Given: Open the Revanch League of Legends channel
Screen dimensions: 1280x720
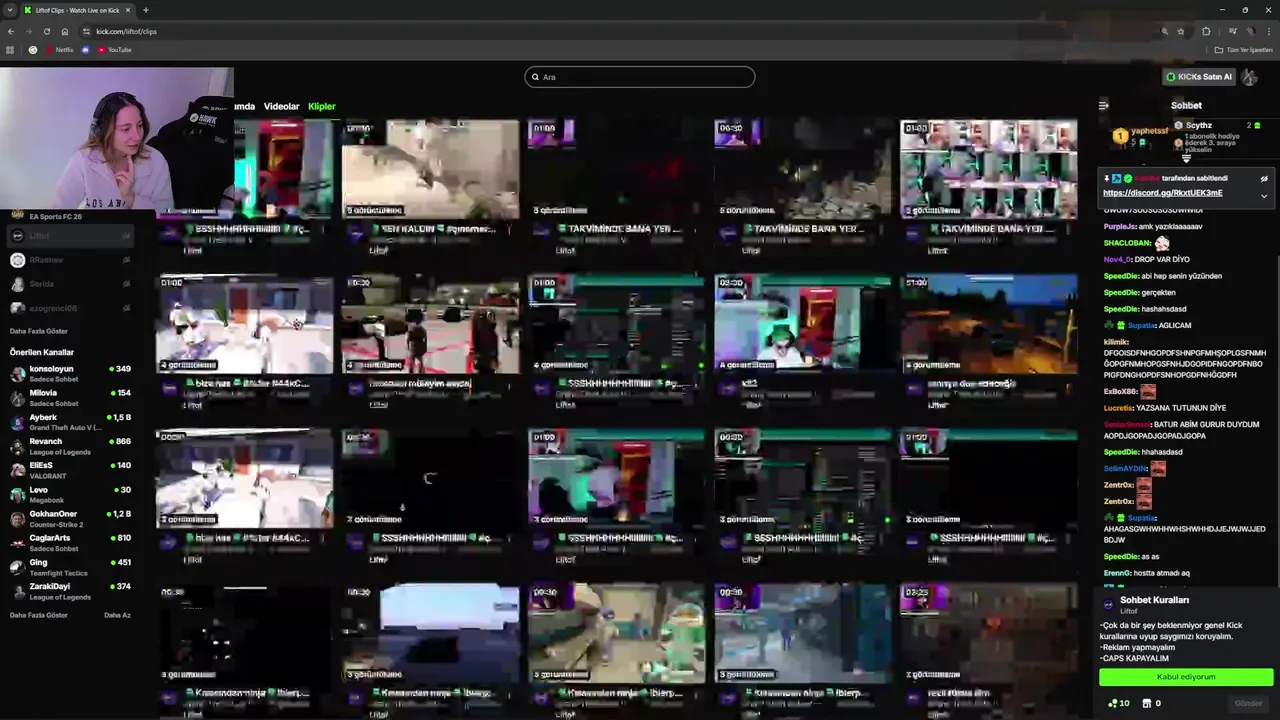Looking at the screenshot, I should 70,446.
